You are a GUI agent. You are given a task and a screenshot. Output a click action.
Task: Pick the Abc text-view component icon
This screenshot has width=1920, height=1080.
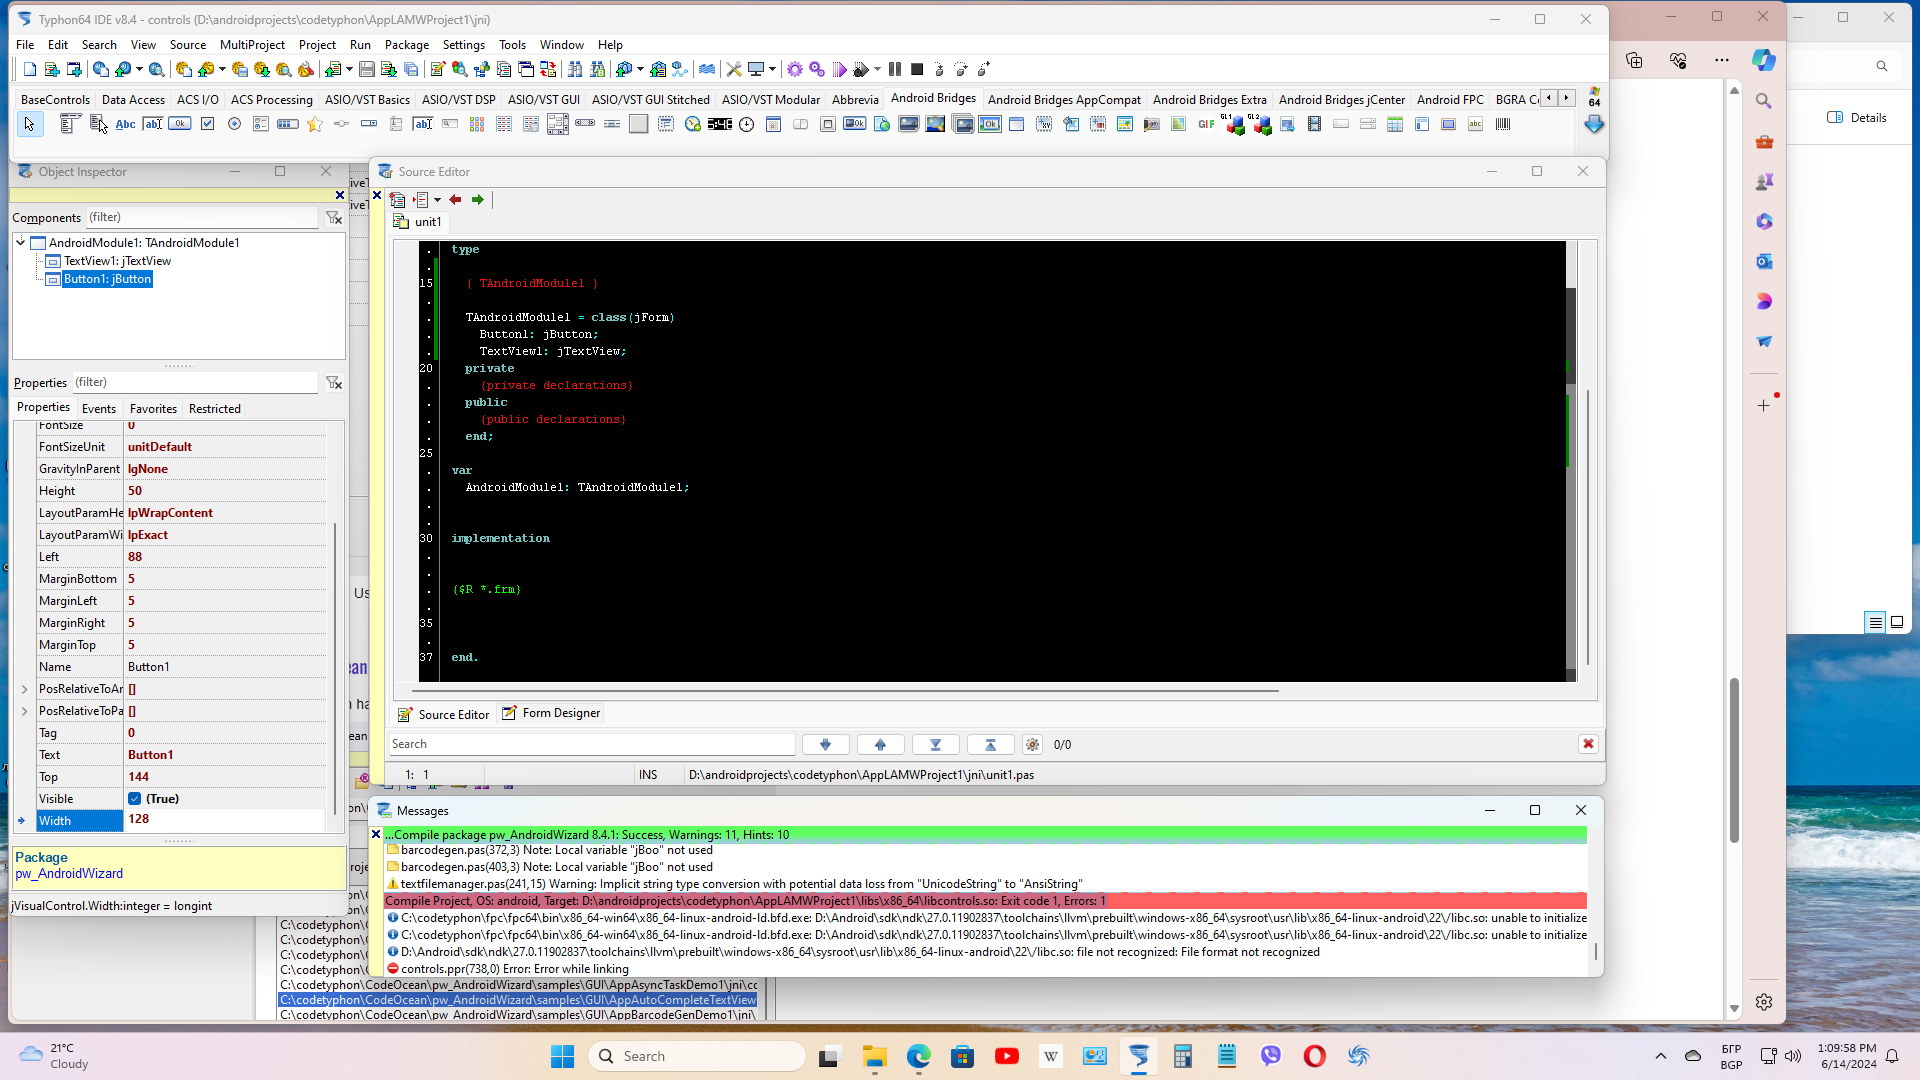tap(125, 124)
